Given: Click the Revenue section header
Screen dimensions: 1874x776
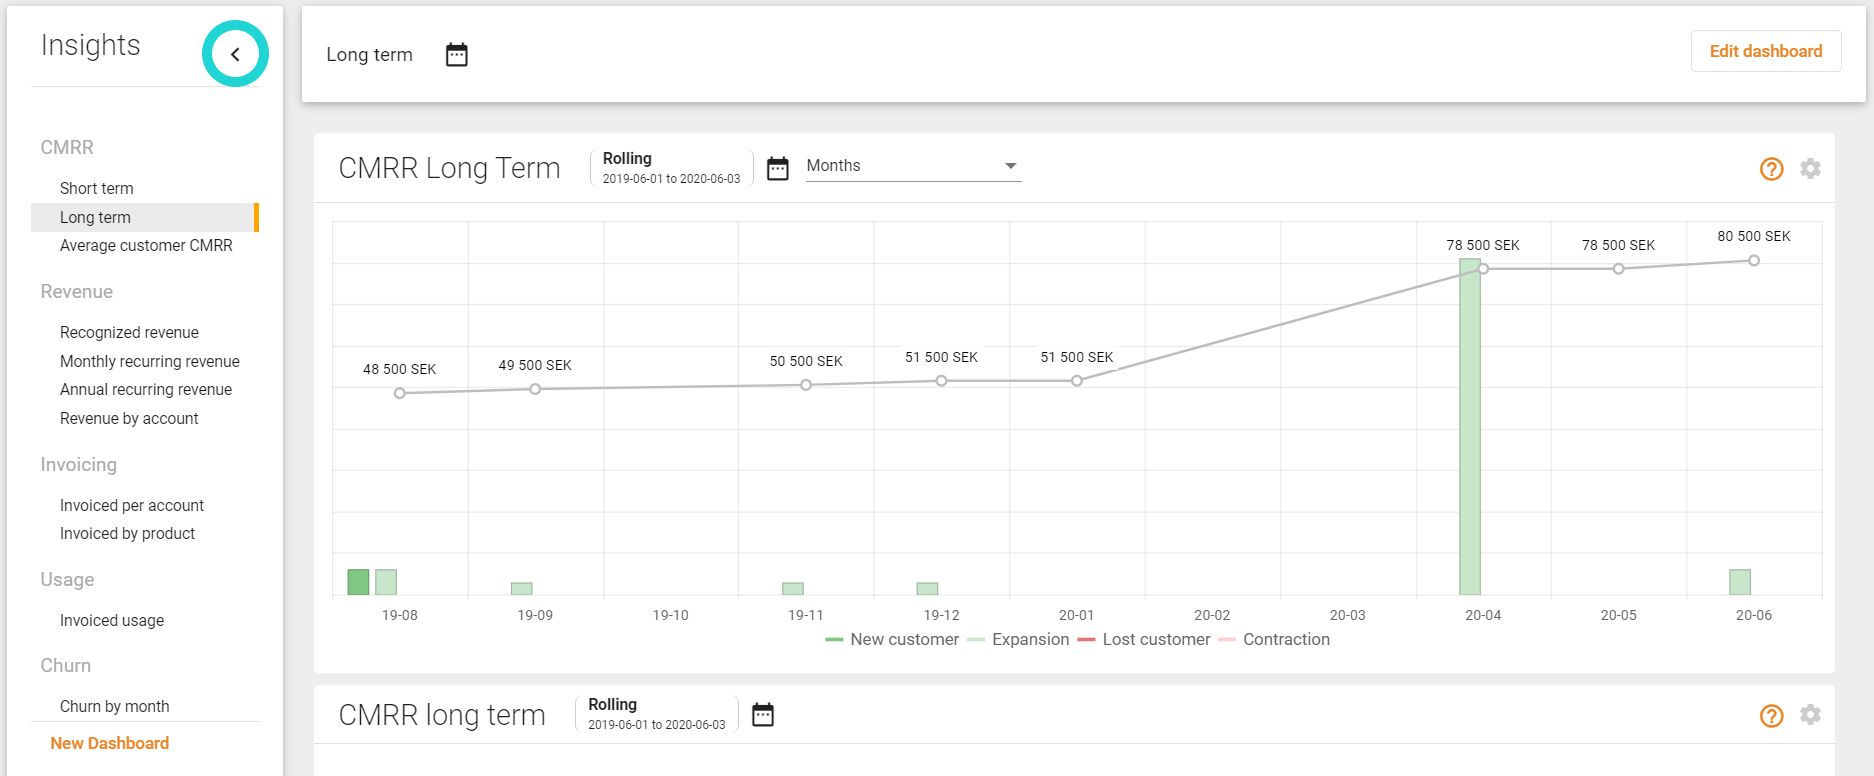Looking at the screenshot, I should [77, 292].
